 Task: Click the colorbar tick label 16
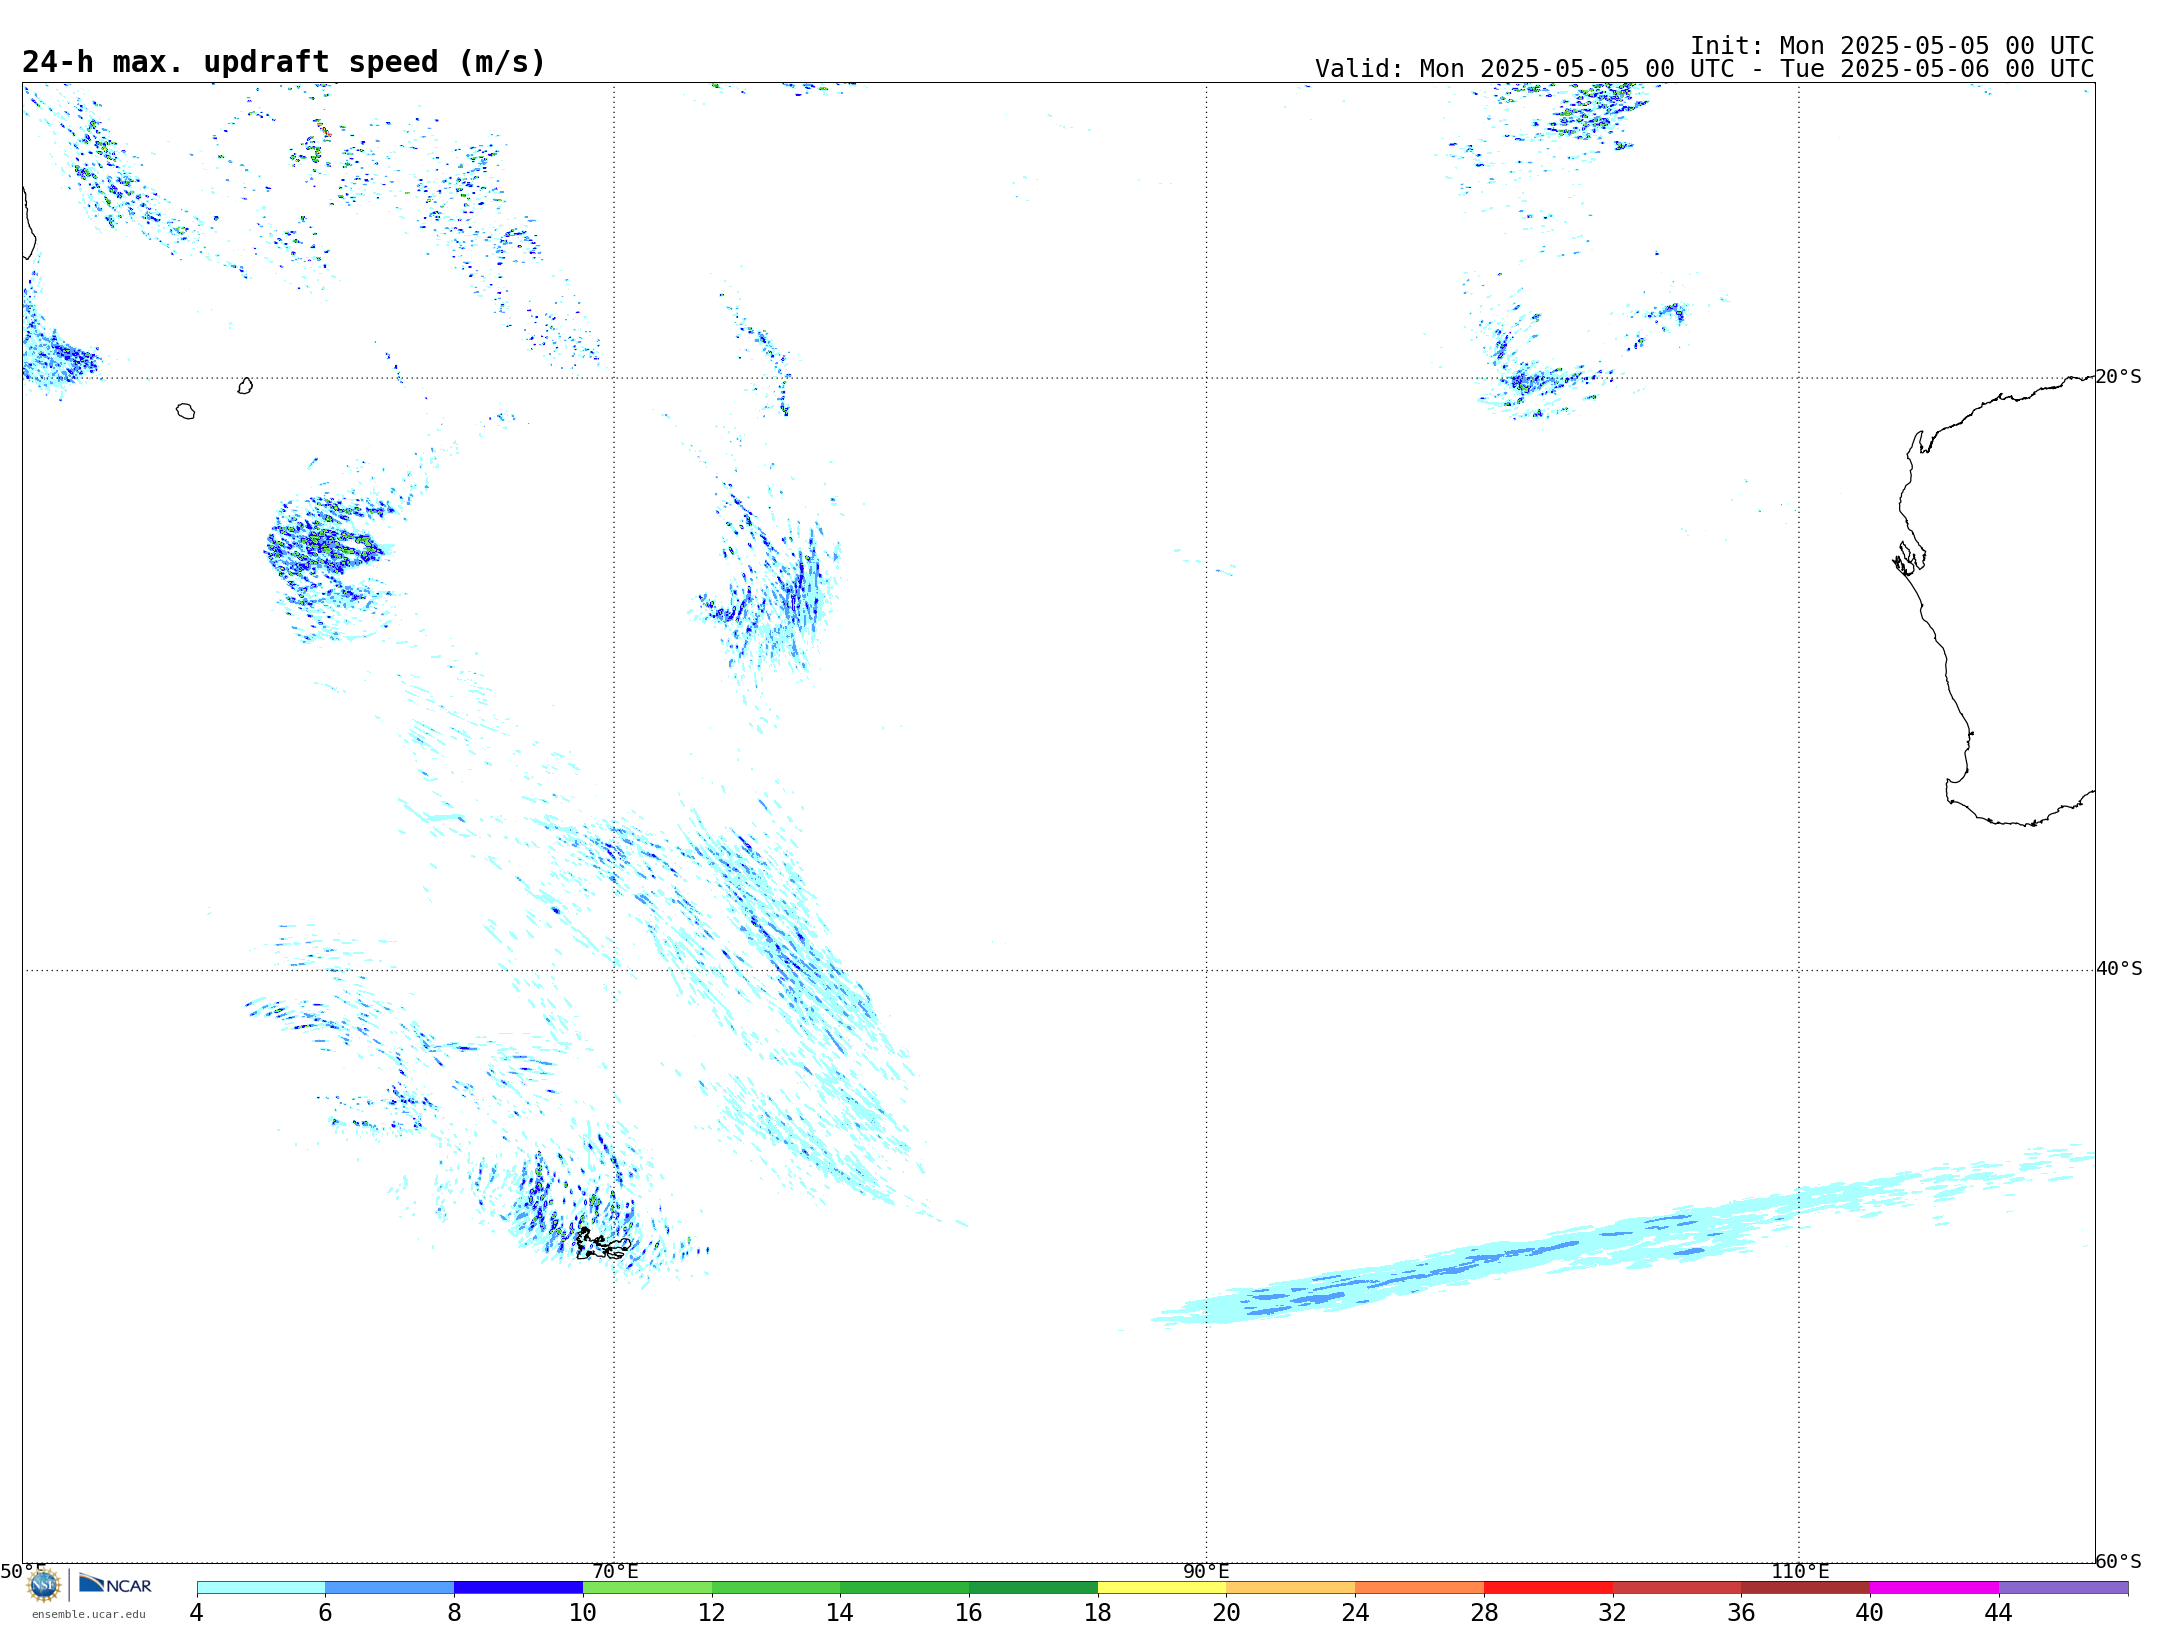[969, 1612]
